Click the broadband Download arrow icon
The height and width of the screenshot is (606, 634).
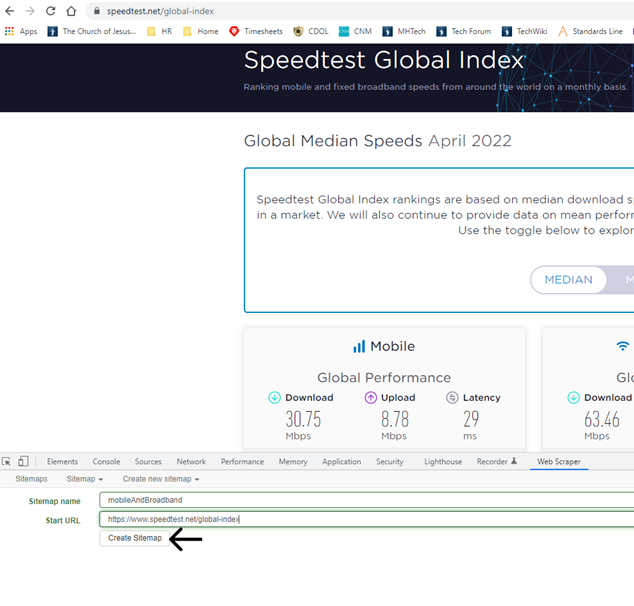[573, 398]
